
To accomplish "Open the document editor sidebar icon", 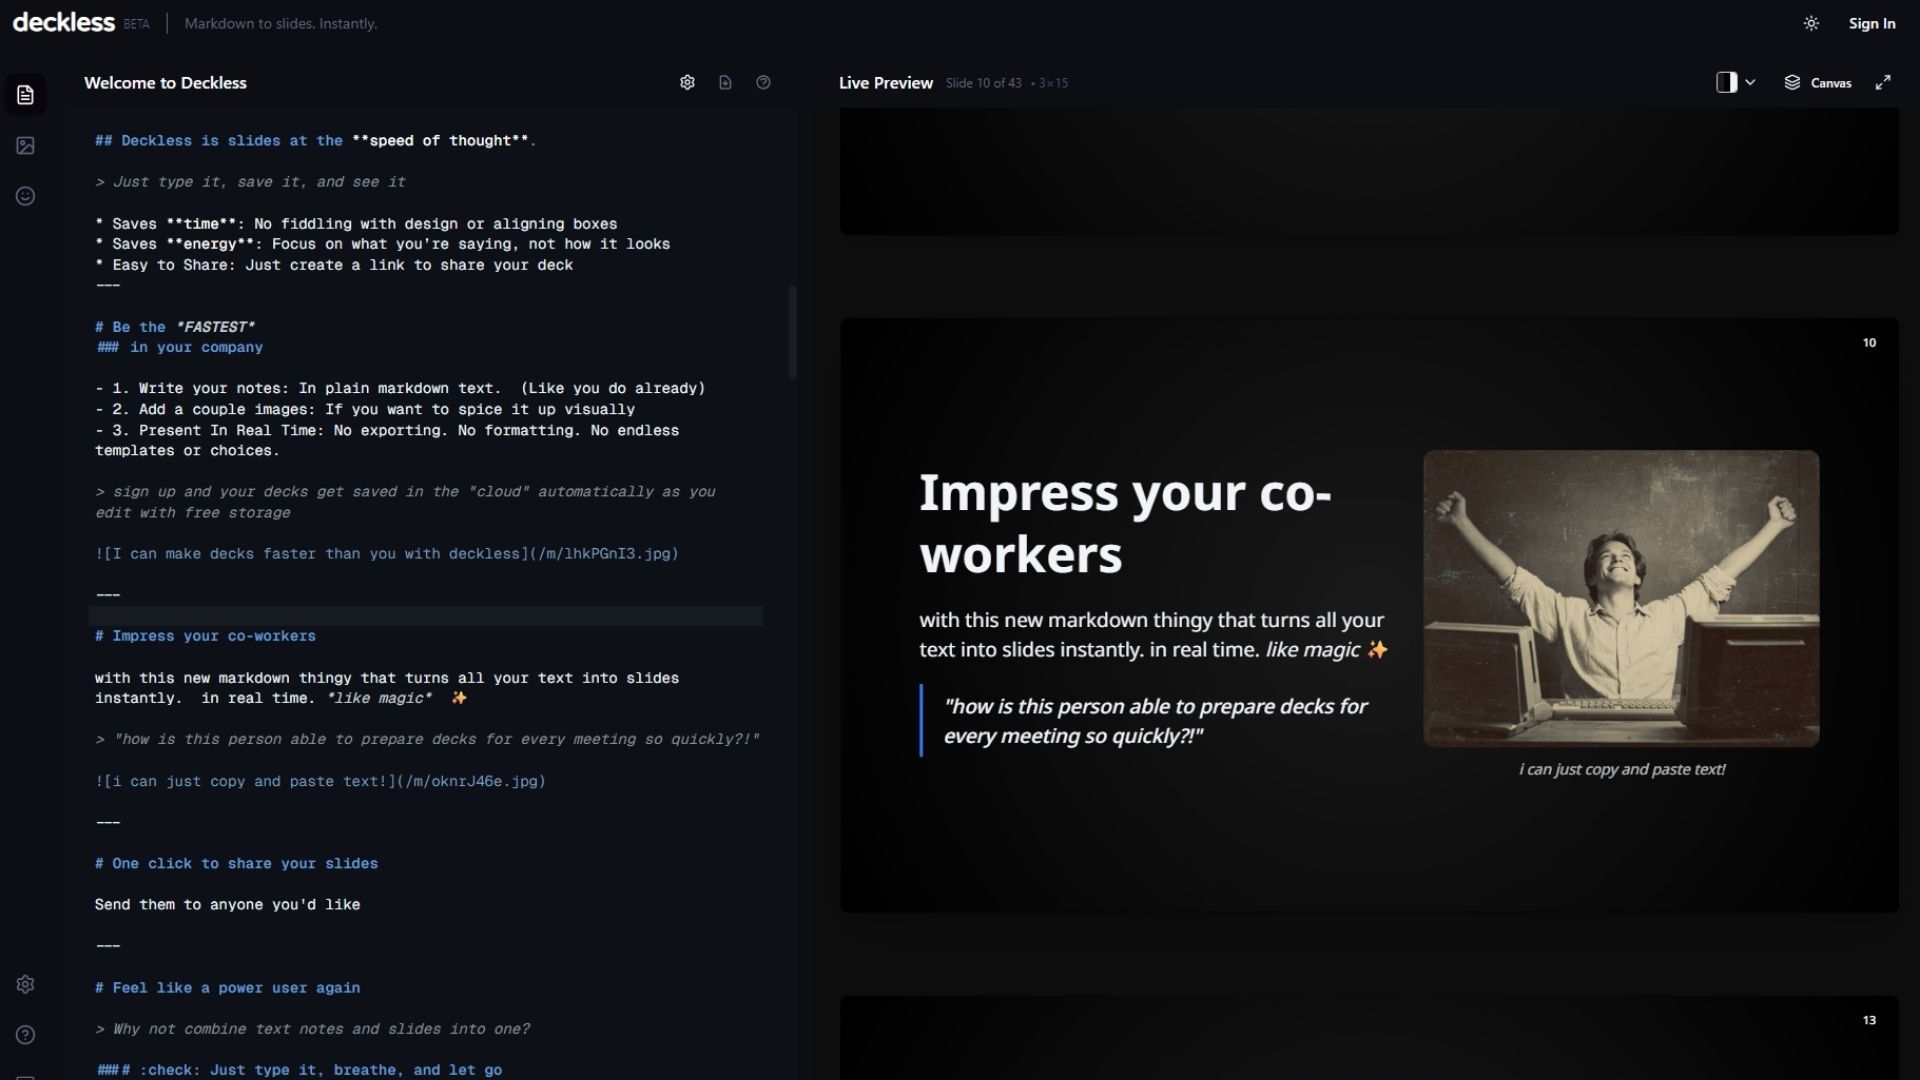I will [x=26, y=95].
